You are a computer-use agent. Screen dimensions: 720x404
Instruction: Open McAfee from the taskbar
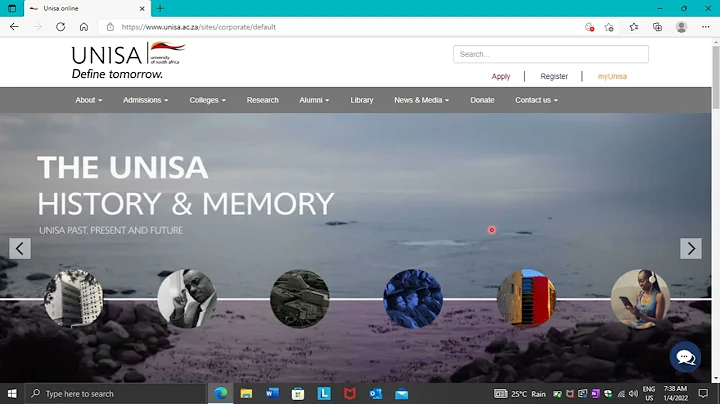tap(350, 393)
